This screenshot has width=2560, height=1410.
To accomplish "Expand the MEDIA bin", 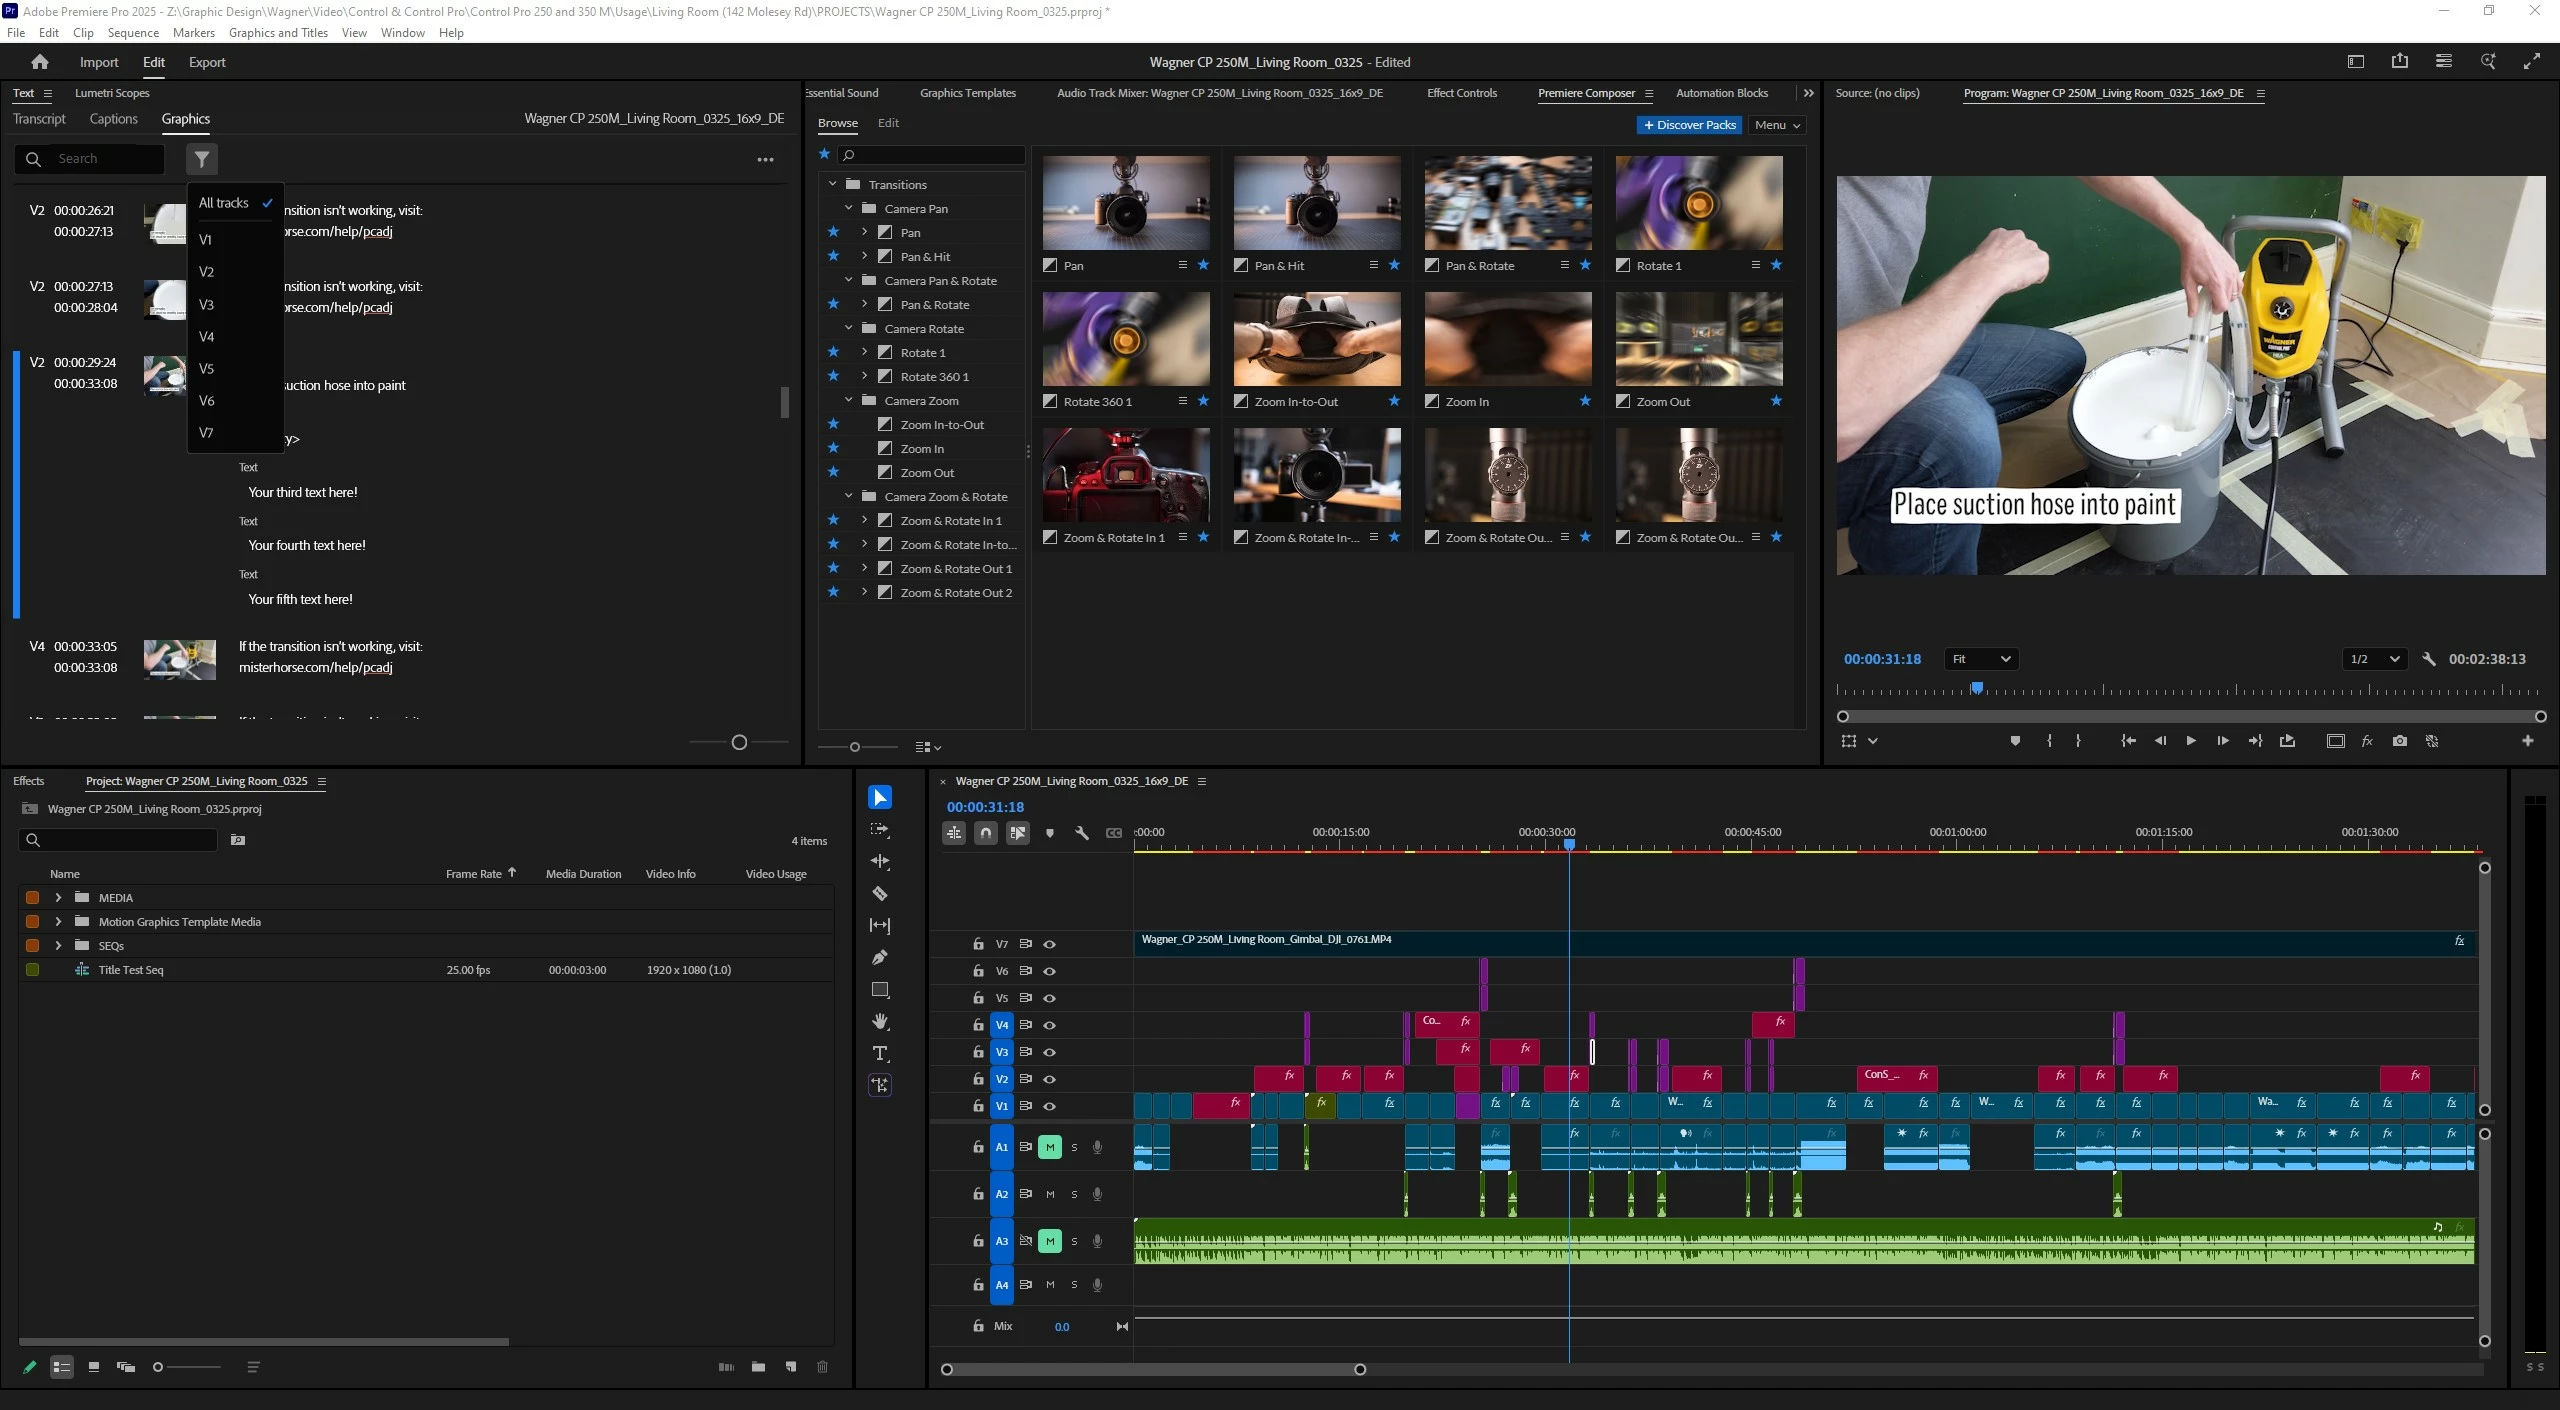I will click(x=58, y=897).
